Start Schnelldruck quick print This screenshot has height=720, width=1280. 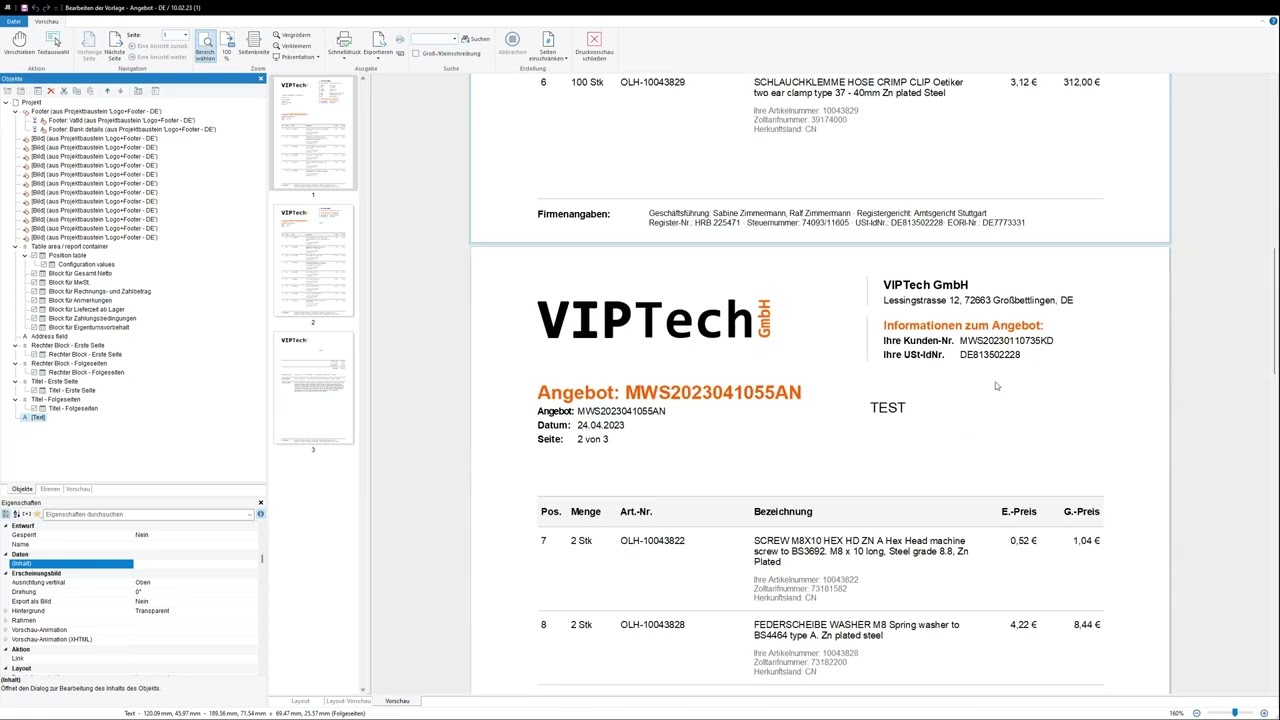coord(344,44)
